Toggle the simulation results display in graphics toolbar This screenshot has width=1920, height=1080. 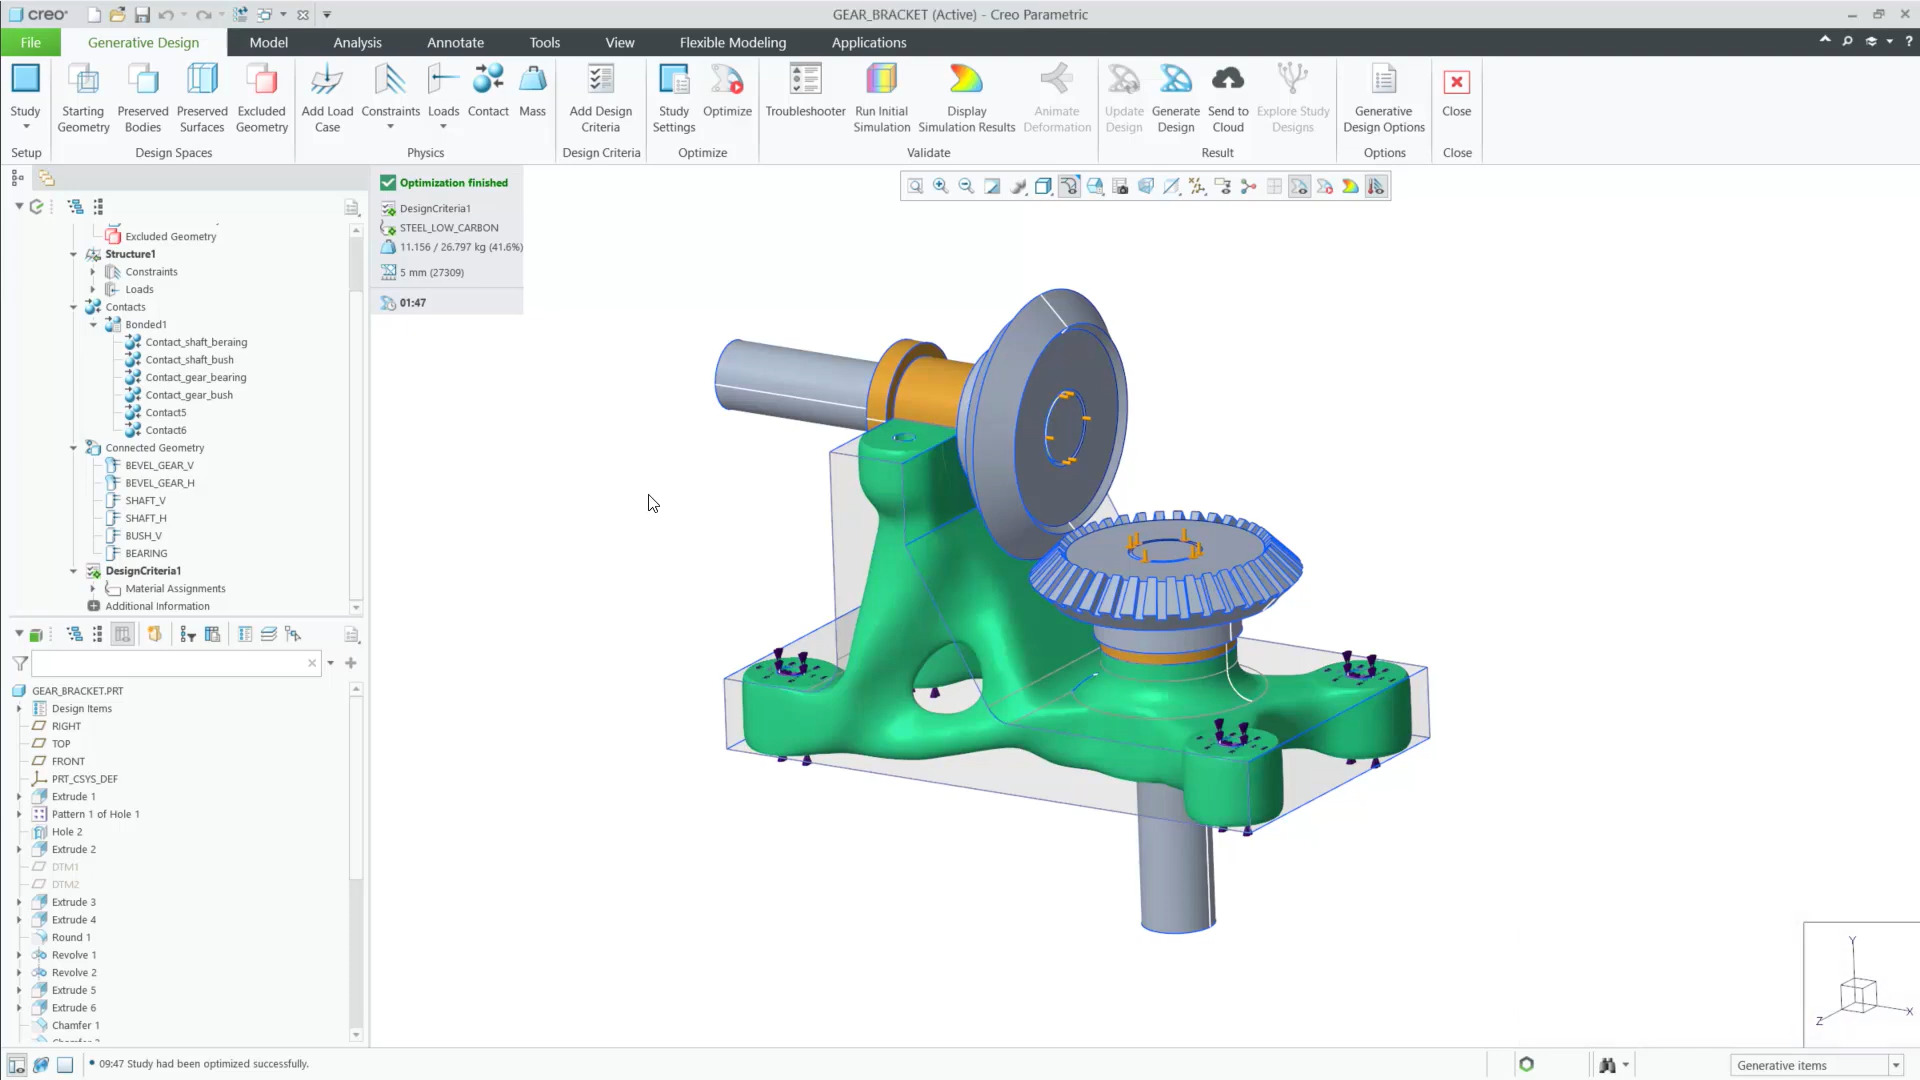[1351, 186]
